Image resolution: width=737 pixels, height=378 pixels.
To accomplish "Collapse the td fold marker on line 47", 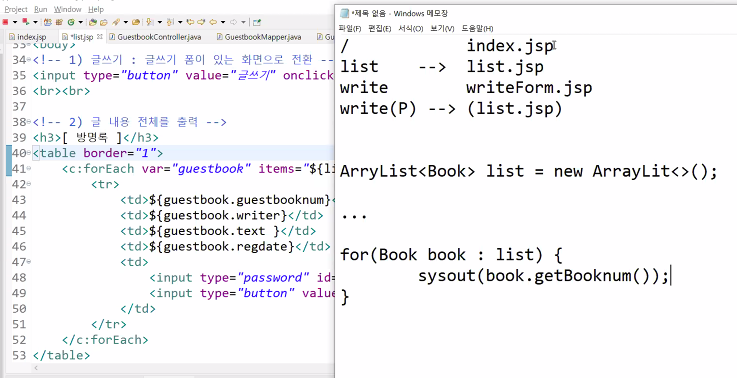I will [x=29, y=262].
